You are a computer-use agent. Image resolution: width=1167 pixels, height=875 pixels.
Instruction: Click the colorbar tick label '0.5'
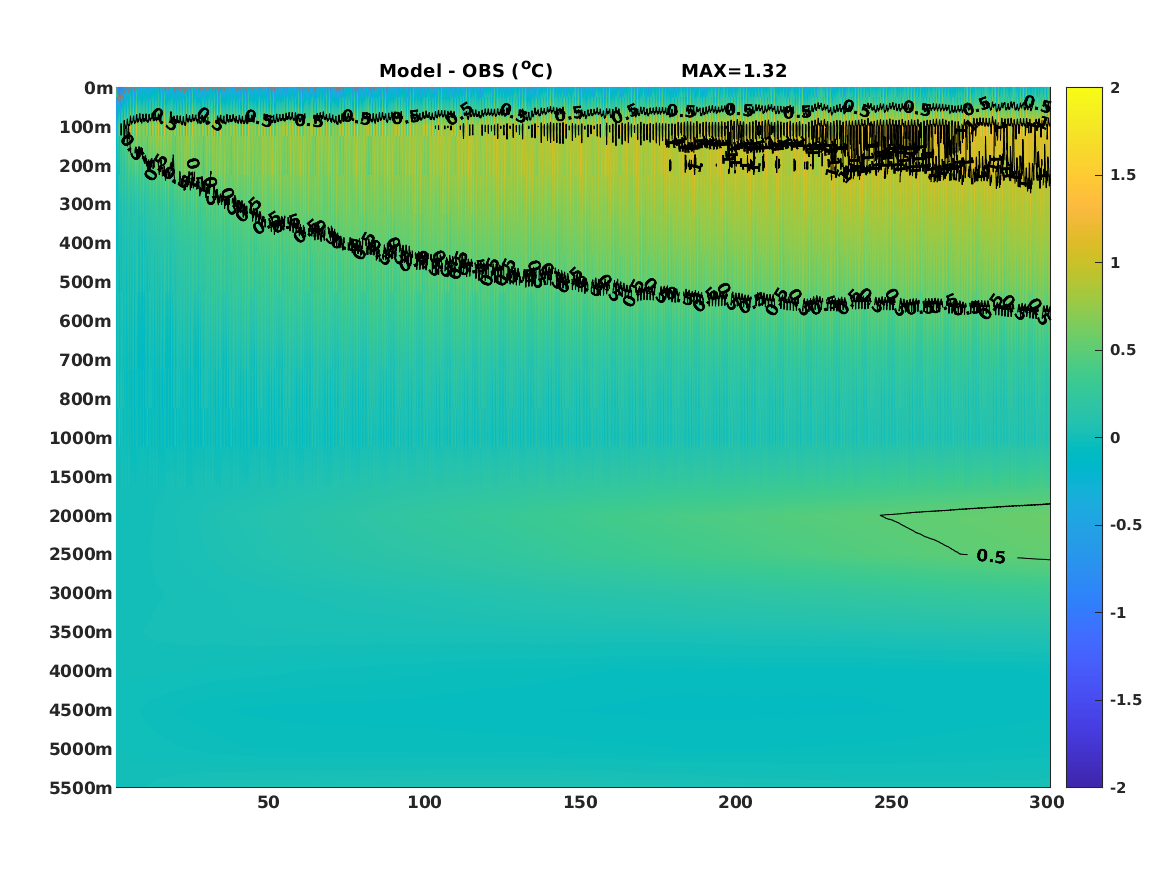[1123, 350]
